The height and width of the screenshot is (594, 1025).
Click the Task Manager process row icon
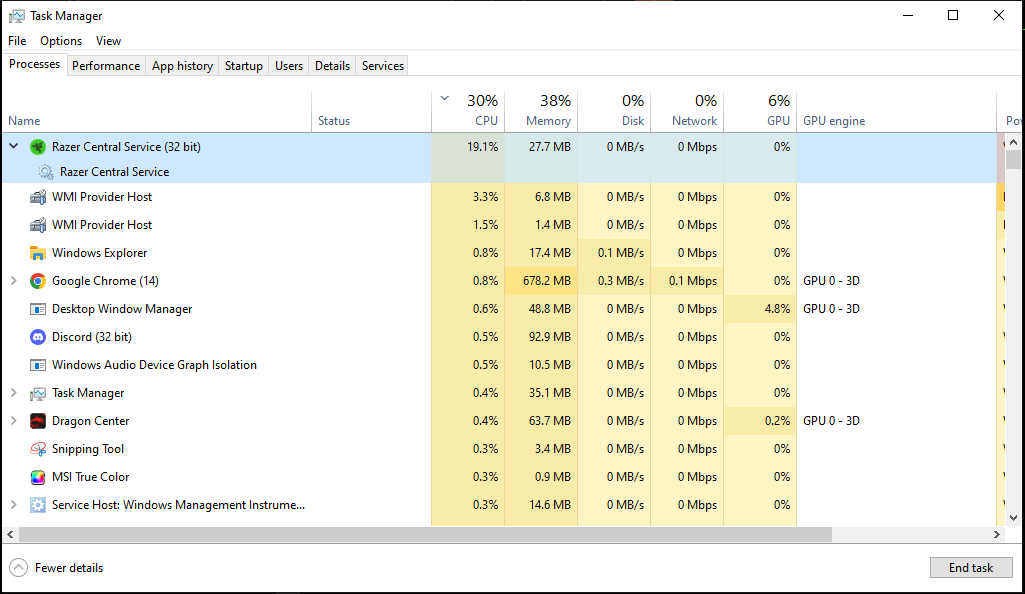tap(38, 393)
